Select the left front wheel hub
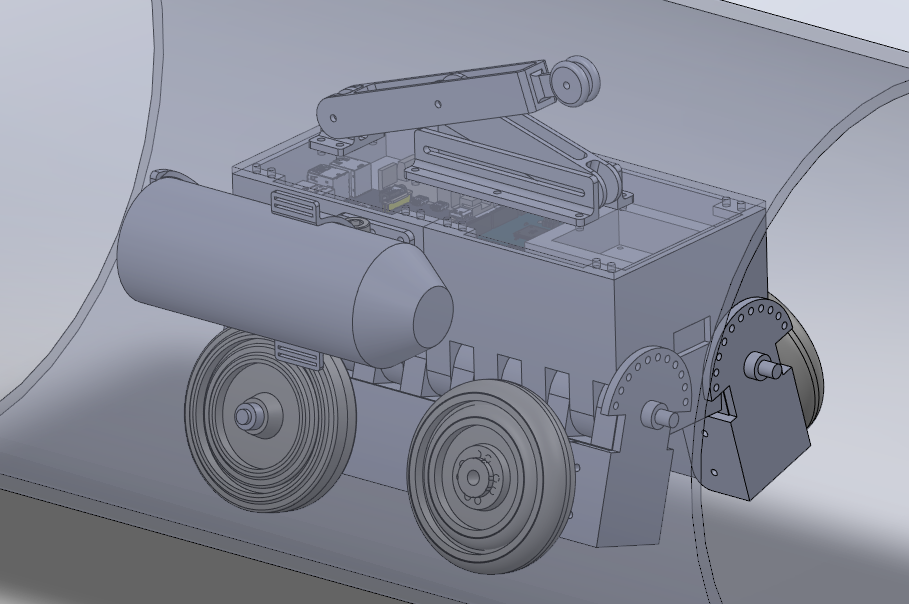The image size is (909, 604). 248,415
